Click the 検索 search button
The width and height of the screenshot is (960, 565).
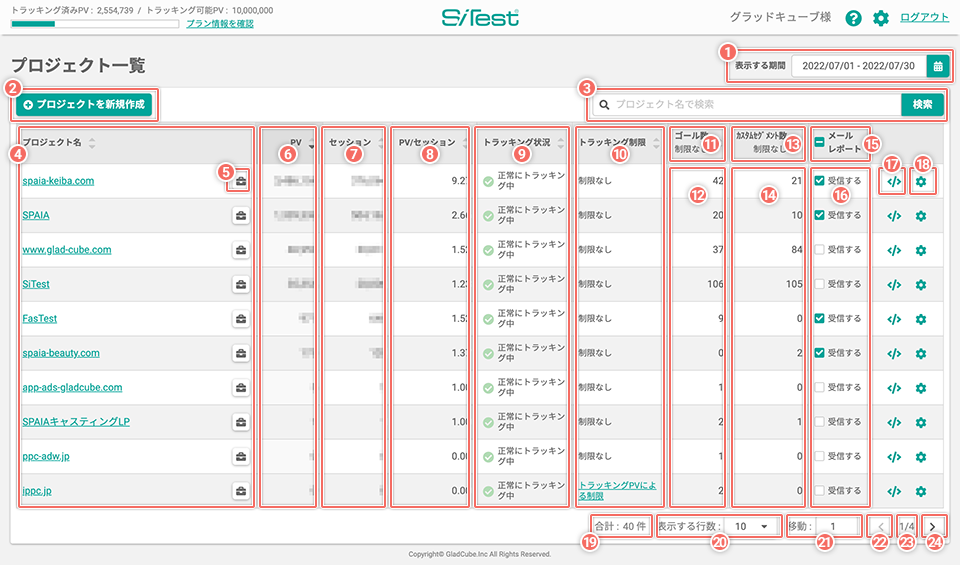click(x=922, y=105)
